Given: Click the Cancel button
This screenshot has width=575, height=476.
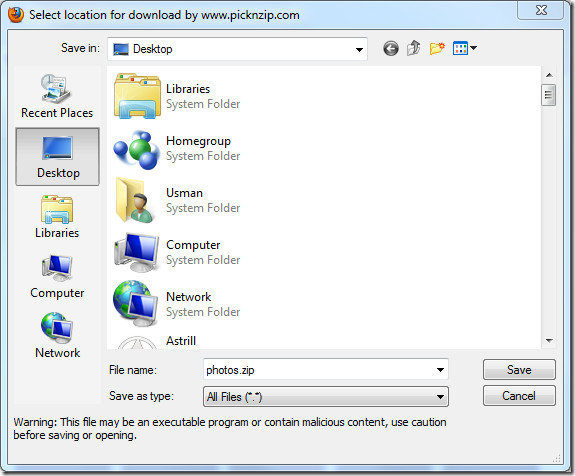Looking at the screenshot, I should [x=519, y=396].
